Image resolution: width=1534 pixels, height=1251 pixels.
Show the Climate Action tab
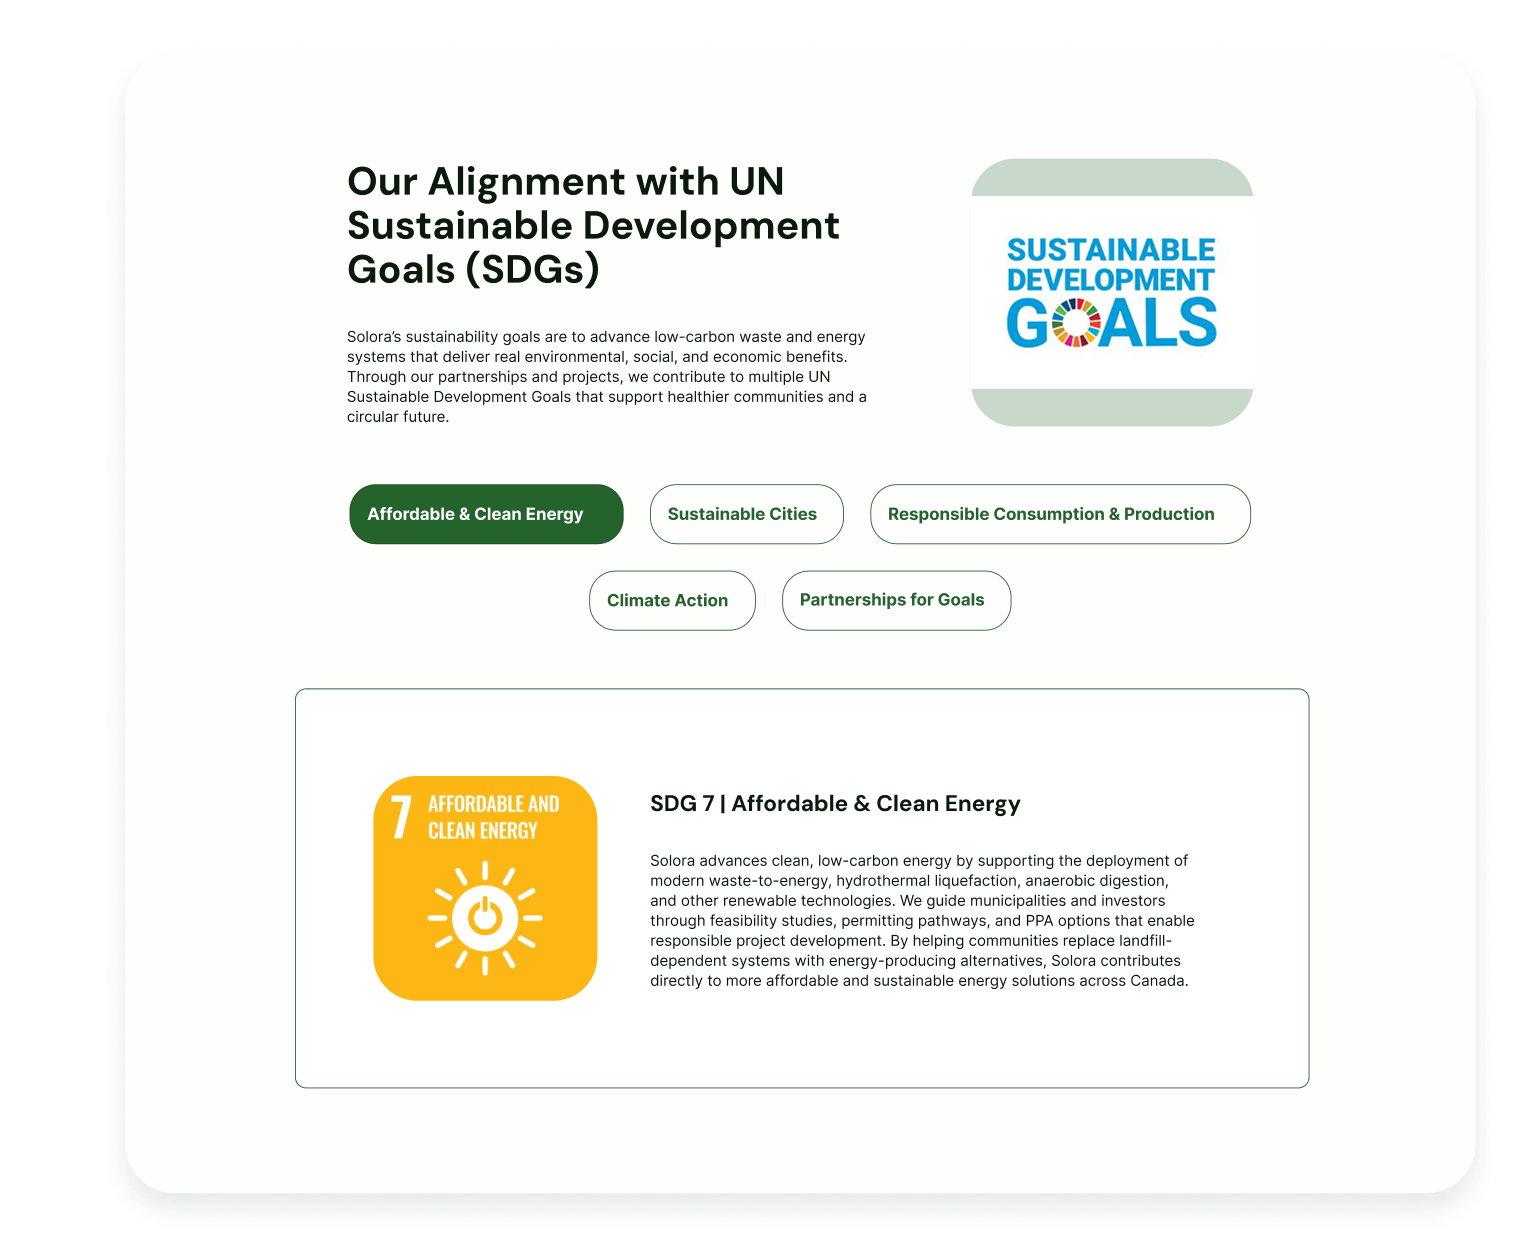[x=672, y=600]
